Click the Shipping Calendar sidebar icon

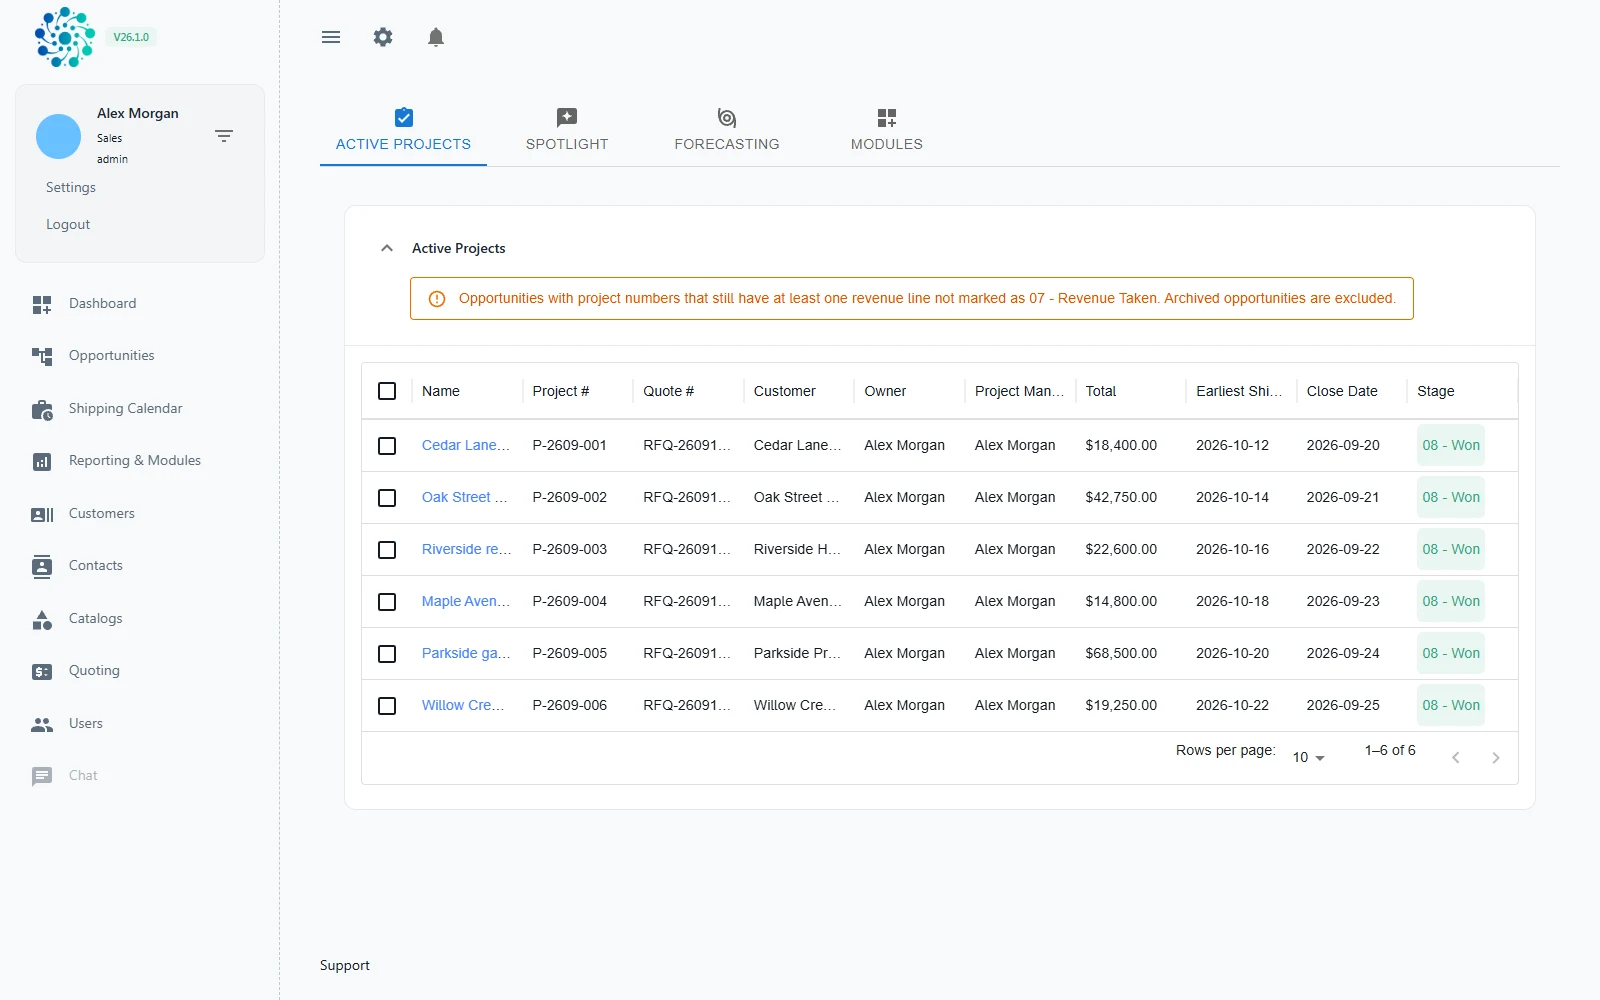tap(42, 409)
